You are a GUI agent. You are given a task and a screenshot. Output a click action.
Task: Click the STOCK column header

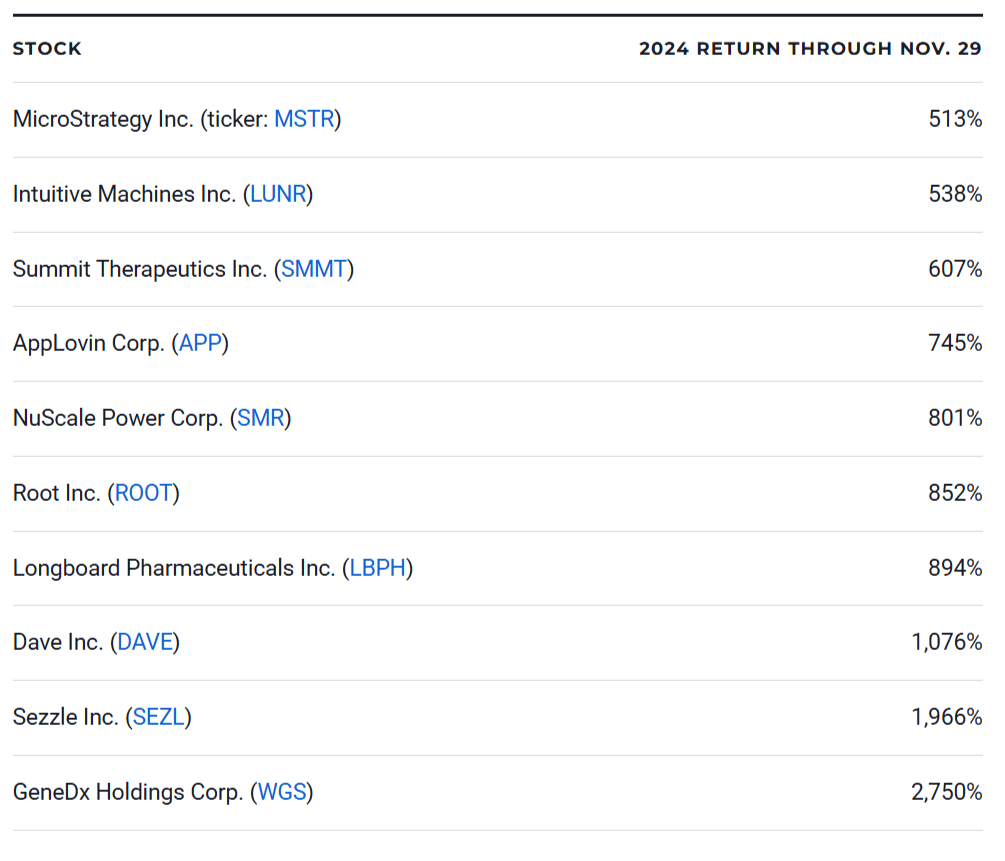click(47, 49)
